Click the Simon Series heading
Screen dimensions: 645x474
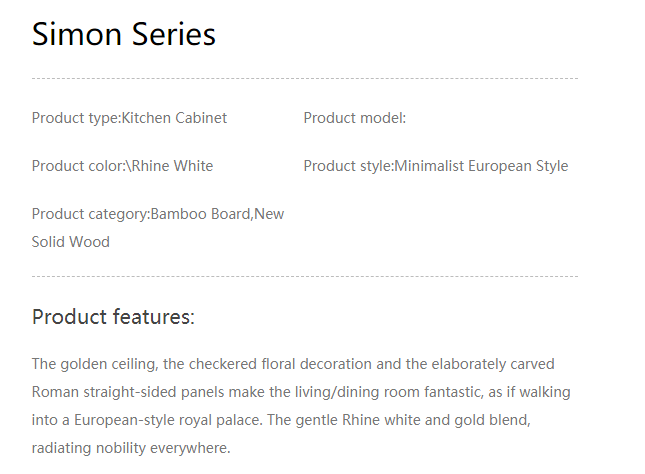(x=123, y=34)
